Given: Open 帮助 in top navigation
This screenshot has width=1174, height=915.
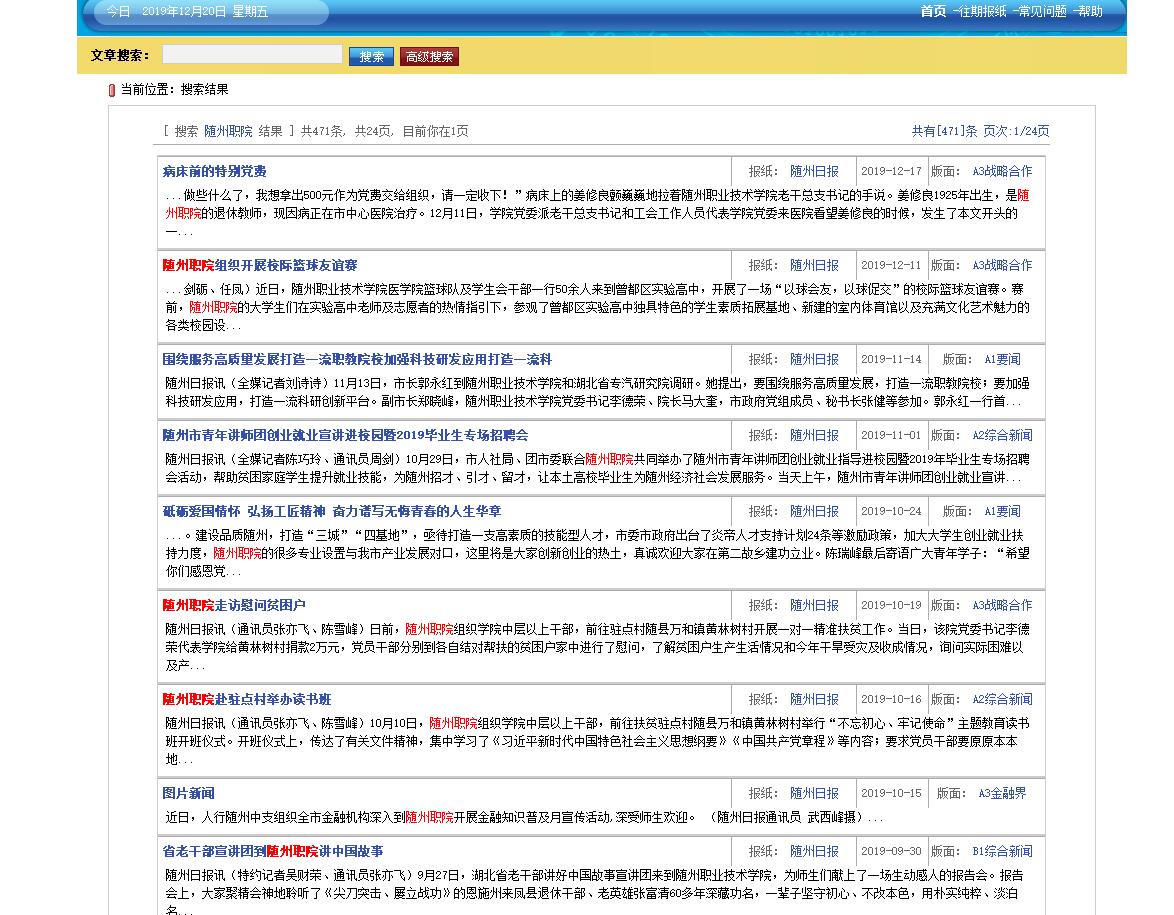Looking at the screenshot, I should pyautogui.click(x=1089, y=12).
